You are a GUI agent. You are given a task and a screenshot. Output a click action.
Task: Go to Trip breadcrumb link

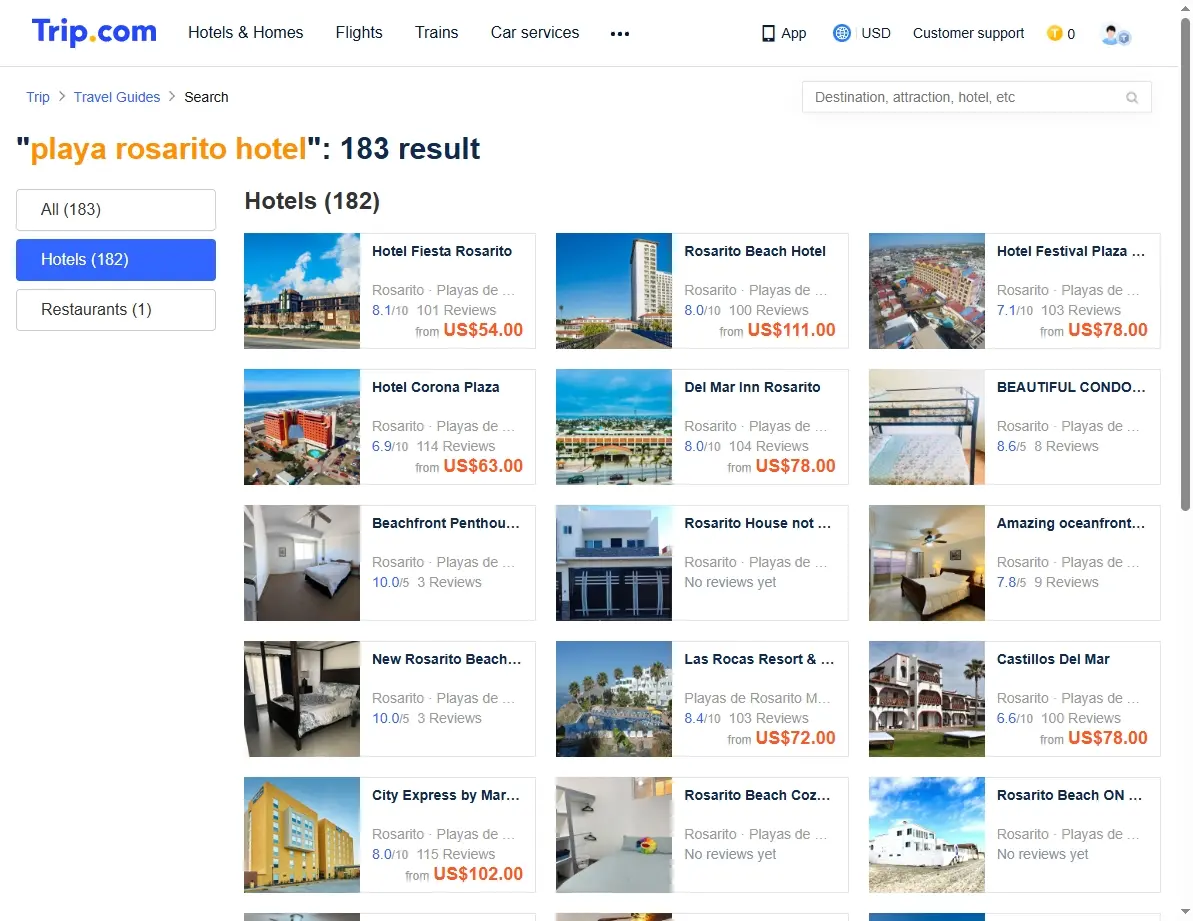[x=38, y=97]
